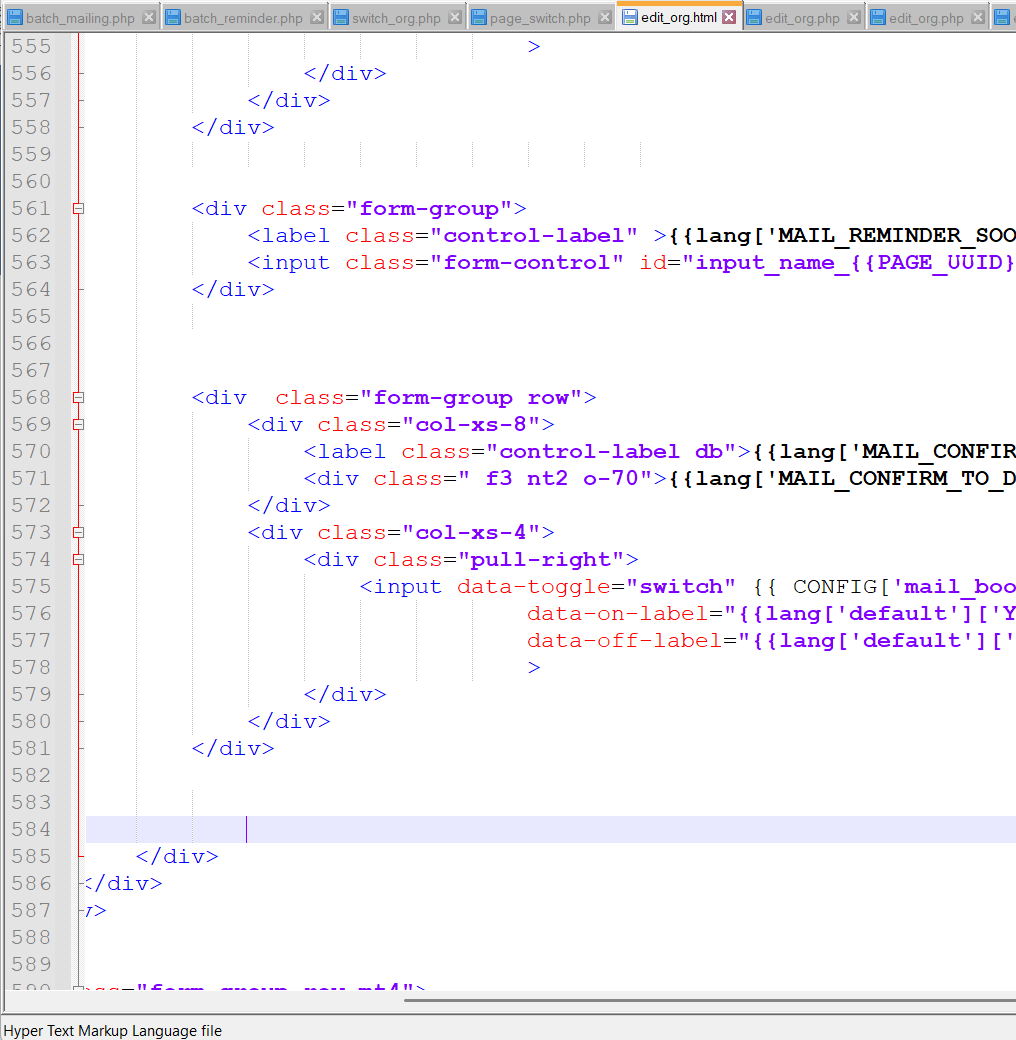Image resolution: width=1016 pixels, height=1040 pixels.
Task: Open the batch_reminder.php tab
Action: (243, 18)
